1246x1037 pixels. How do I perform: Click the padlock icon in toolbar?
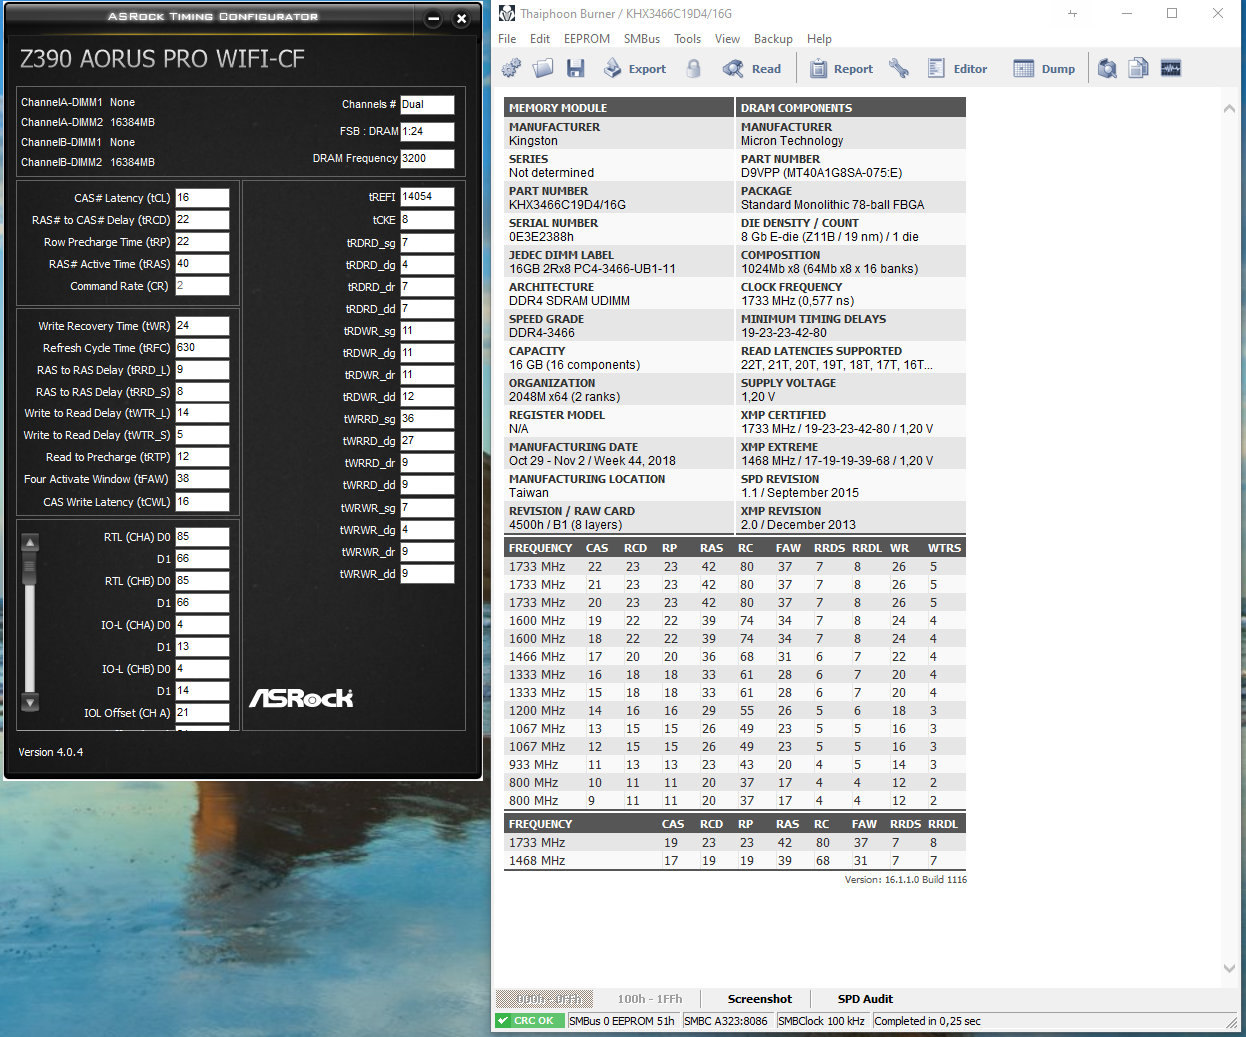coord(694,68)
